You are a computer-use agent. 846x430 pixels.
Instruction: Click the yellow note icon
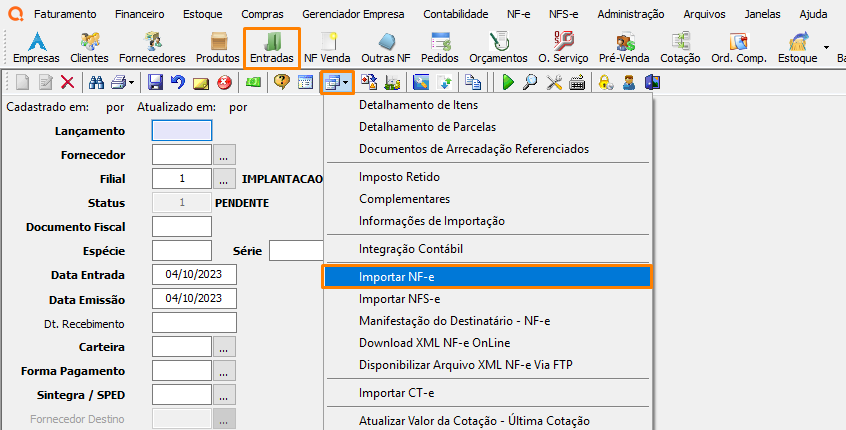tap(201, 83)
